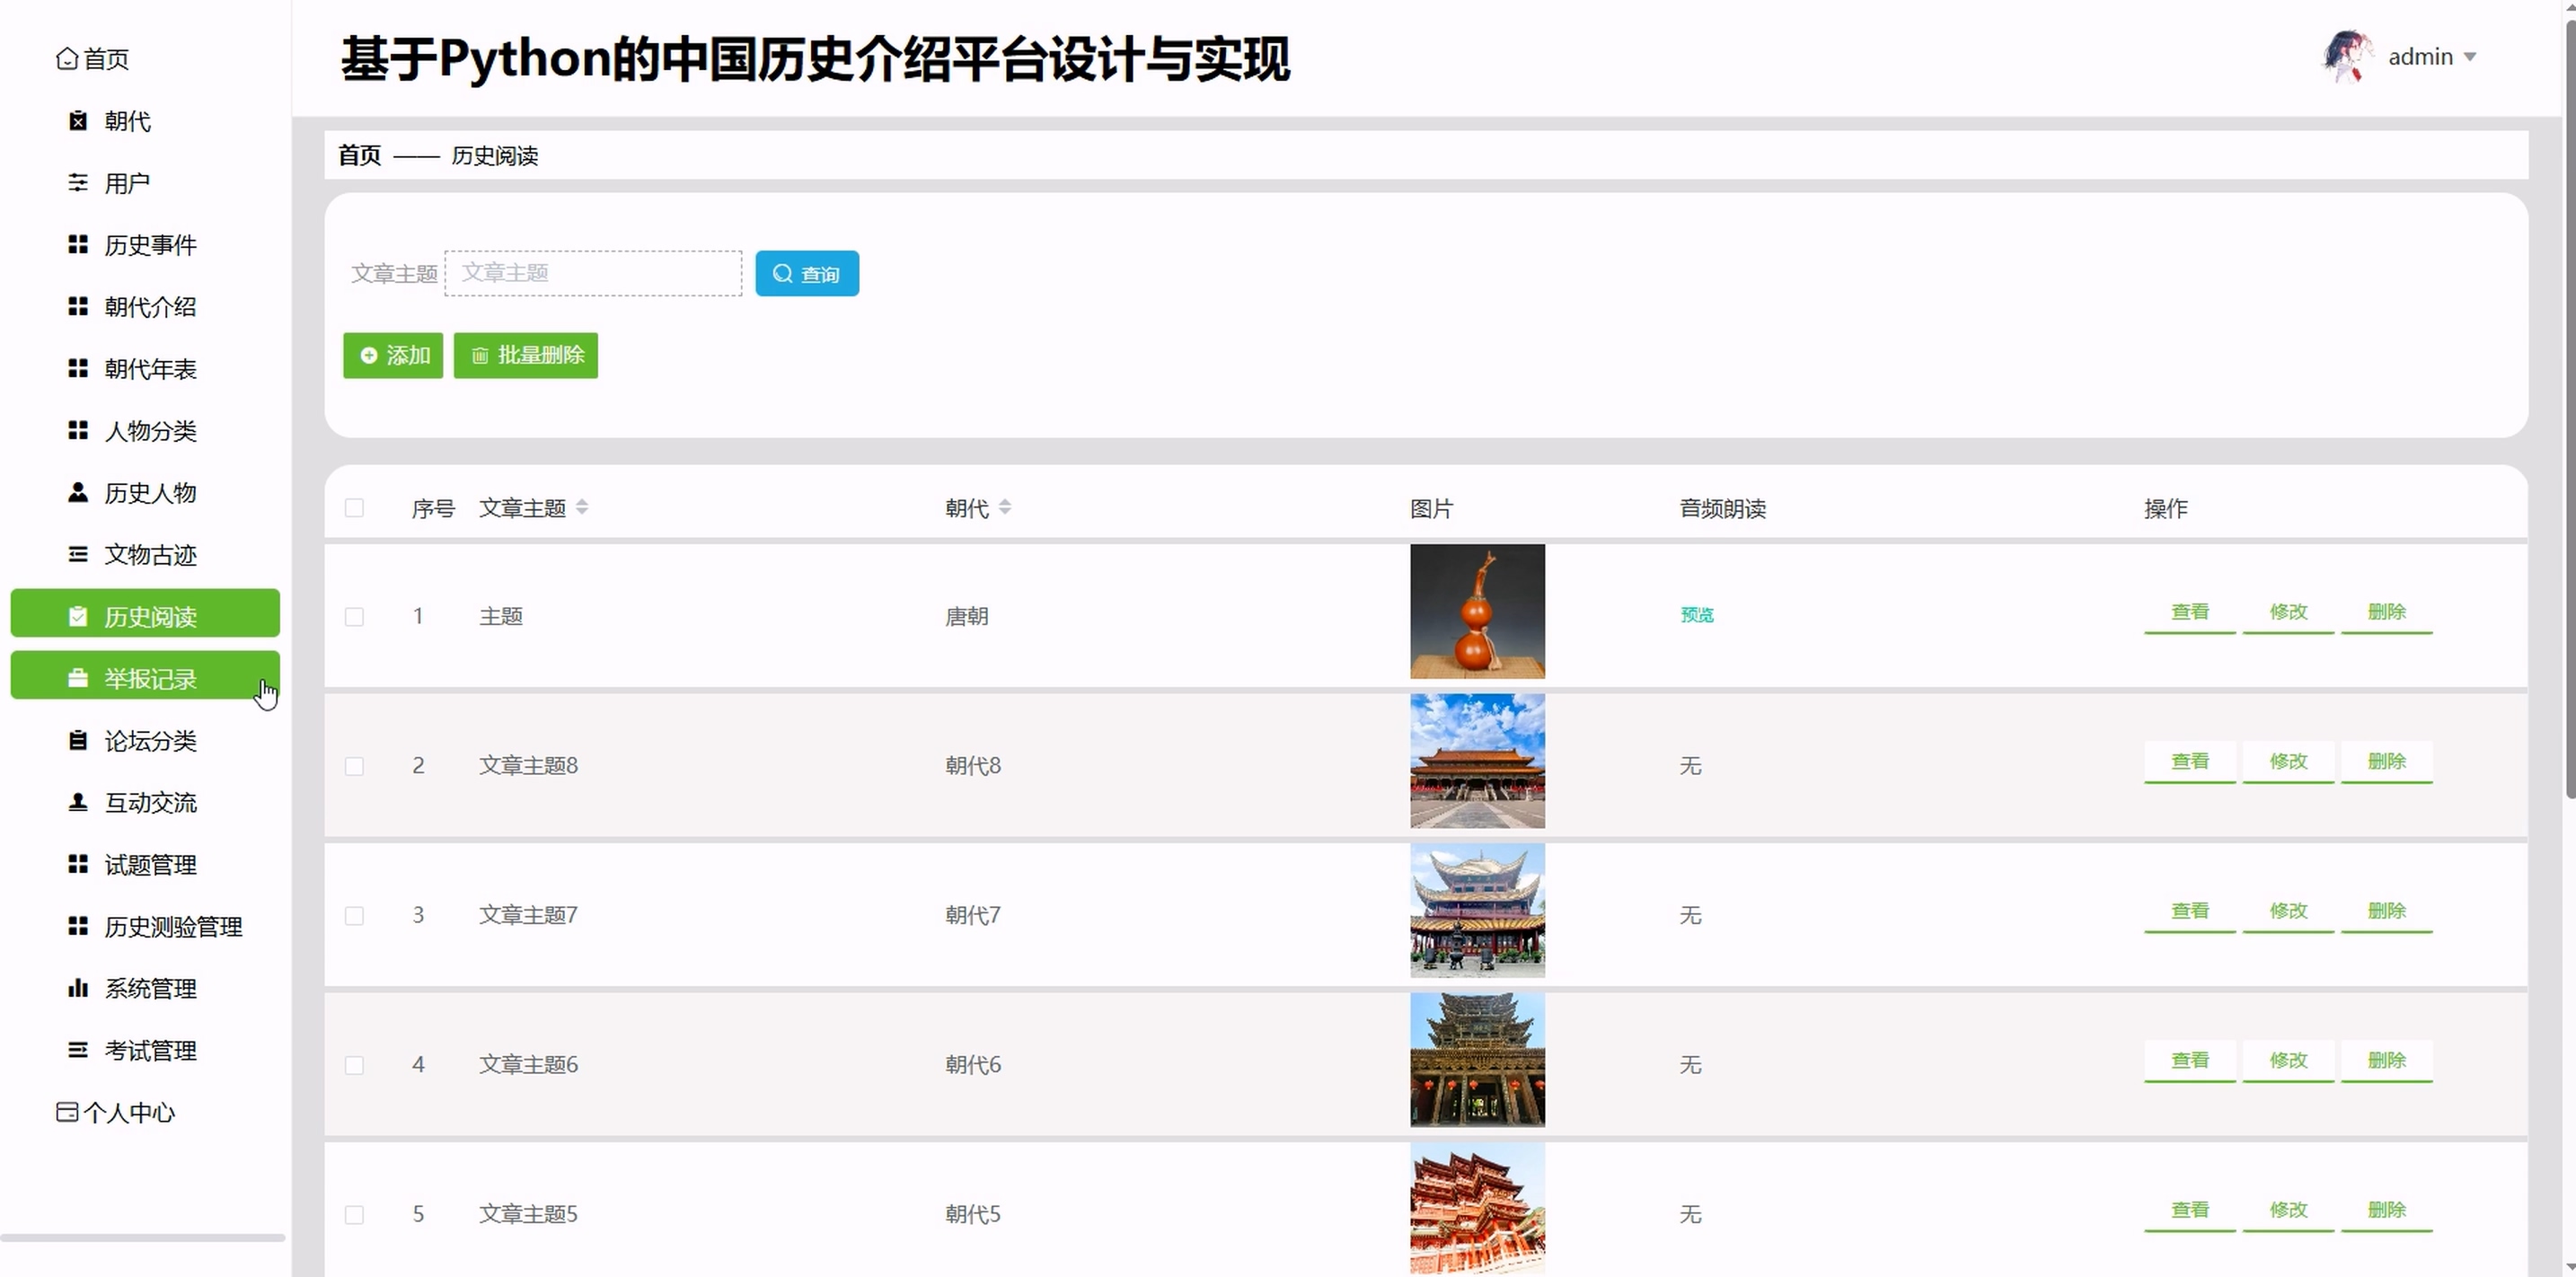This screenshot has width=2576, height=1277.
Task: Click the sort arrows on 文章主题 column
Action: pyautogui.click(x=582, y=507)
